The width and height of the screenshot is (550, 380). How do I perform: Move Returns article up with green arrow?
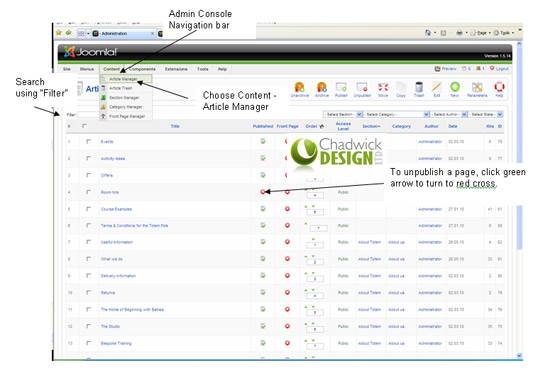[x=306, y=291]
